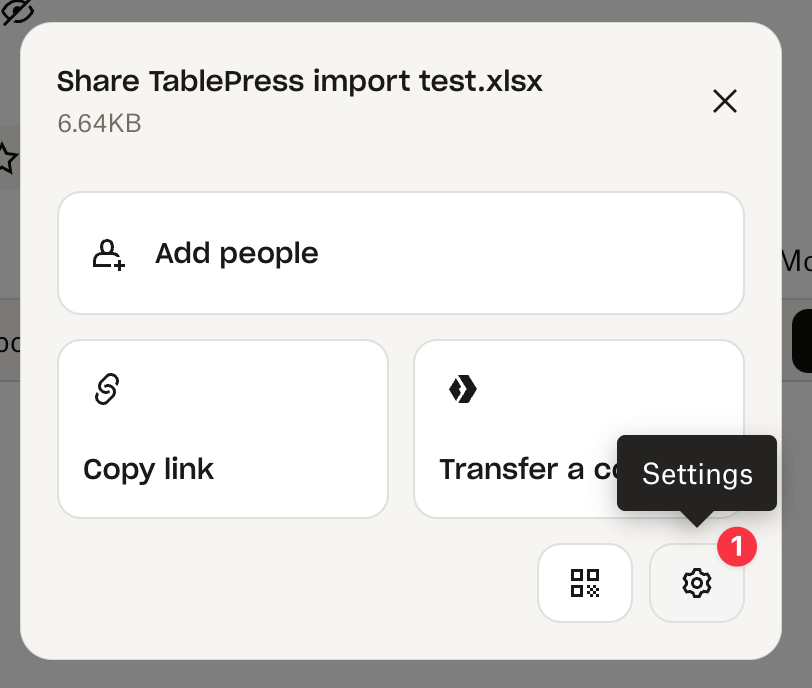
Task: Toggle hidden visibility with the crossed-eye symbol
Action: pos(18,13)
